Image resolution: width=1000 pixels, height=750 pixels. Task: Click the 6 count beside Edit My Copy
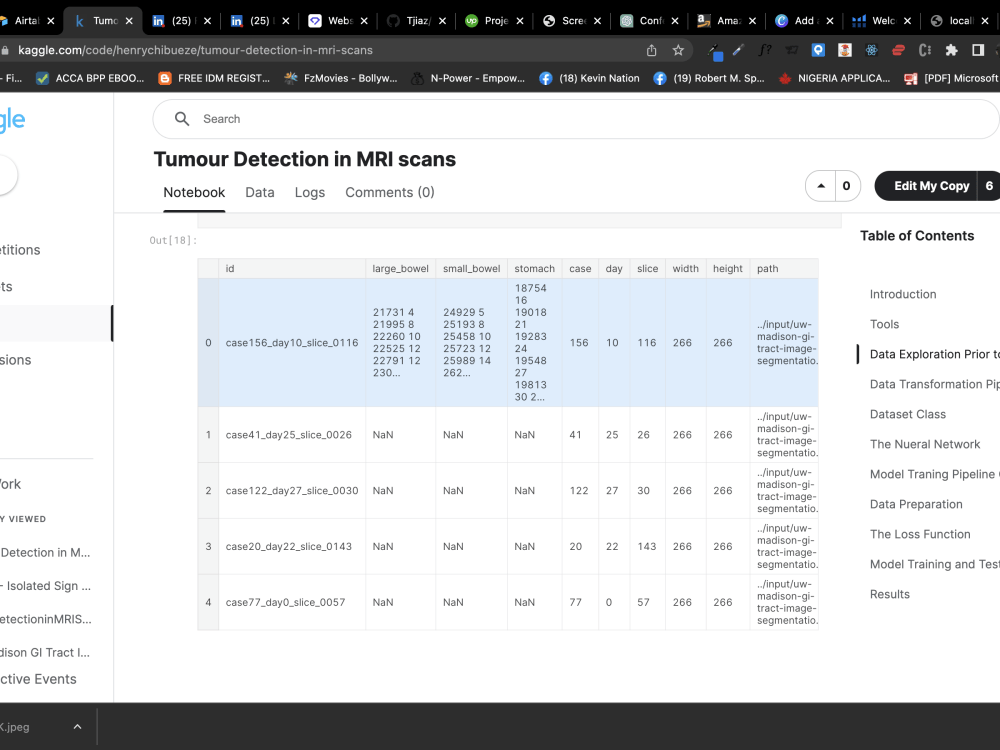tap(989, 186)
